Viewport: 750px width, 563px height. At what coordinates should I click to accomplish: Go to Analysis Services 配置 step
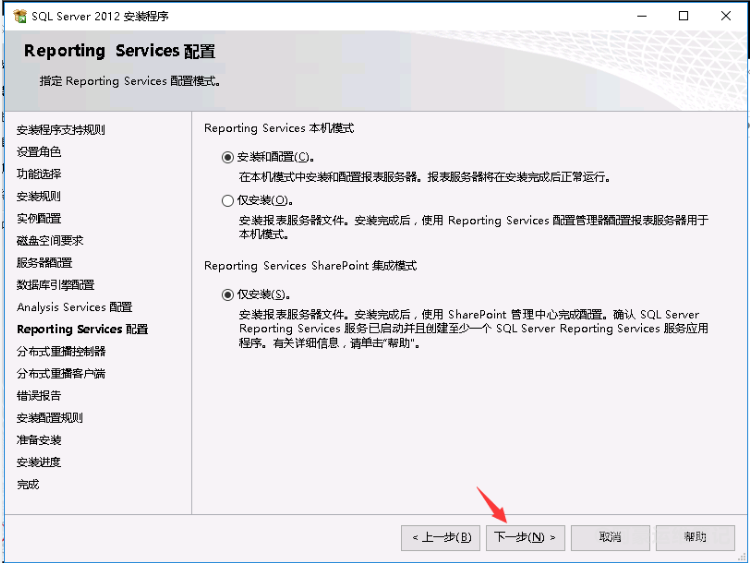tap(74, 307)
